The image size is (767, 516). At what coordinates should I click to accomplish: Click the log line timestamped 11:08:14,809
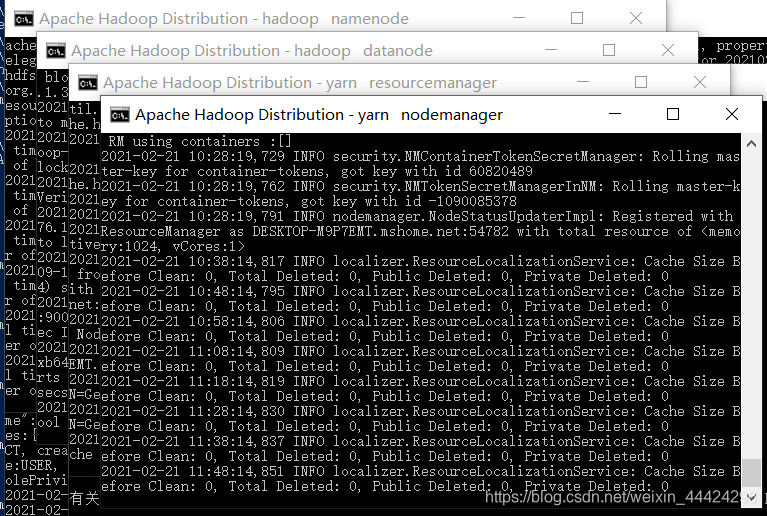pyautogui.click(x=420, y=351)
